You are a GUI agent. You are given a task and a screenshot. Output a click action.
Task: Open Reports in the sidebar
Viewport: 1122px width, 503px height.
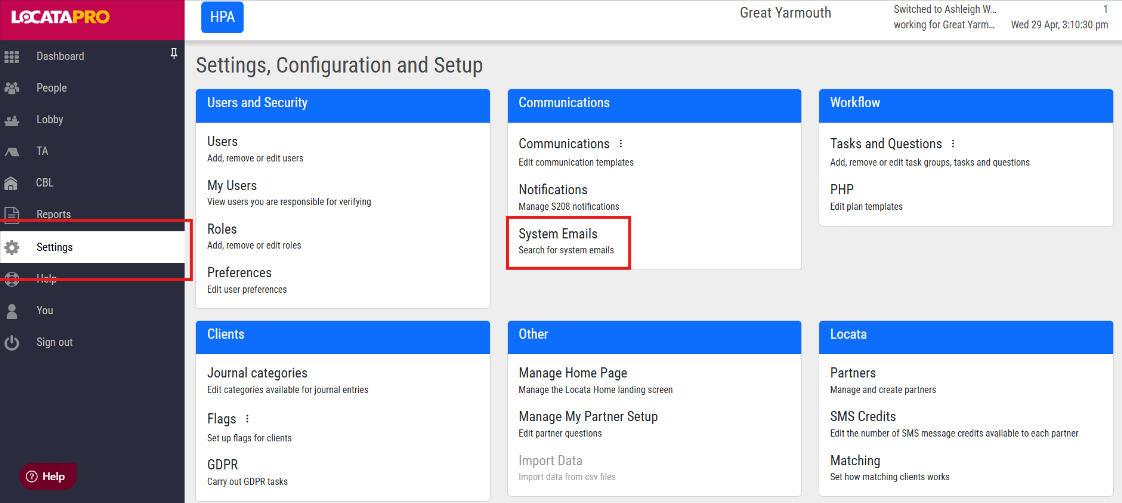point(54,215)
